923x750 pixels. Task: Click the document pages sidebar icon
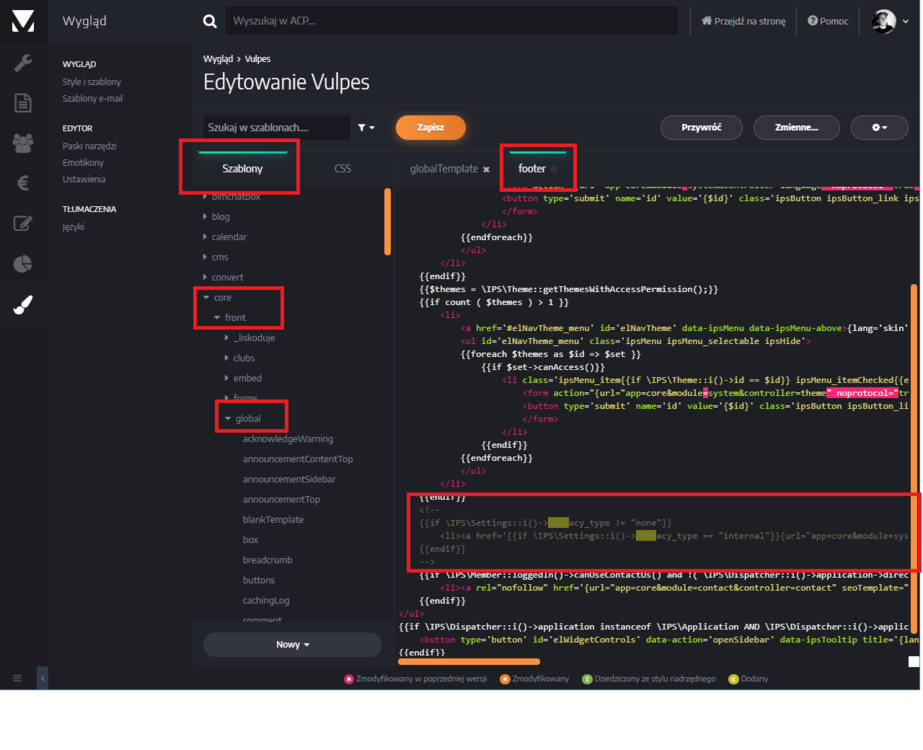pyautogui.click(x=22, y=103)
